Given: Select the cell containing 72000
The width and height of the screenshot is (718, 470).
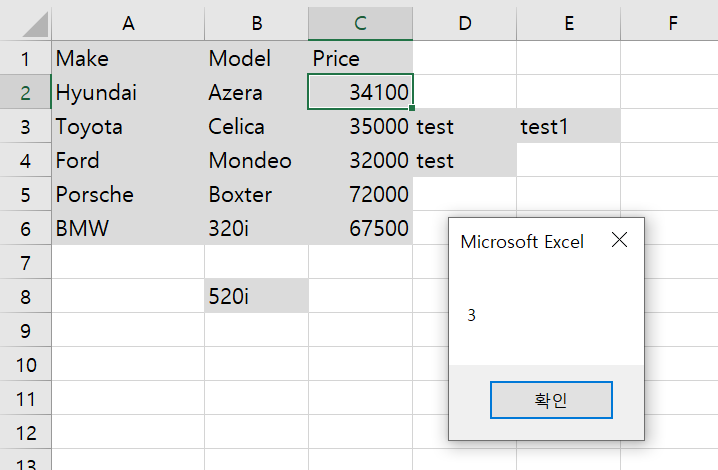Looking at the screenshot, I should (x=360, y=194).
